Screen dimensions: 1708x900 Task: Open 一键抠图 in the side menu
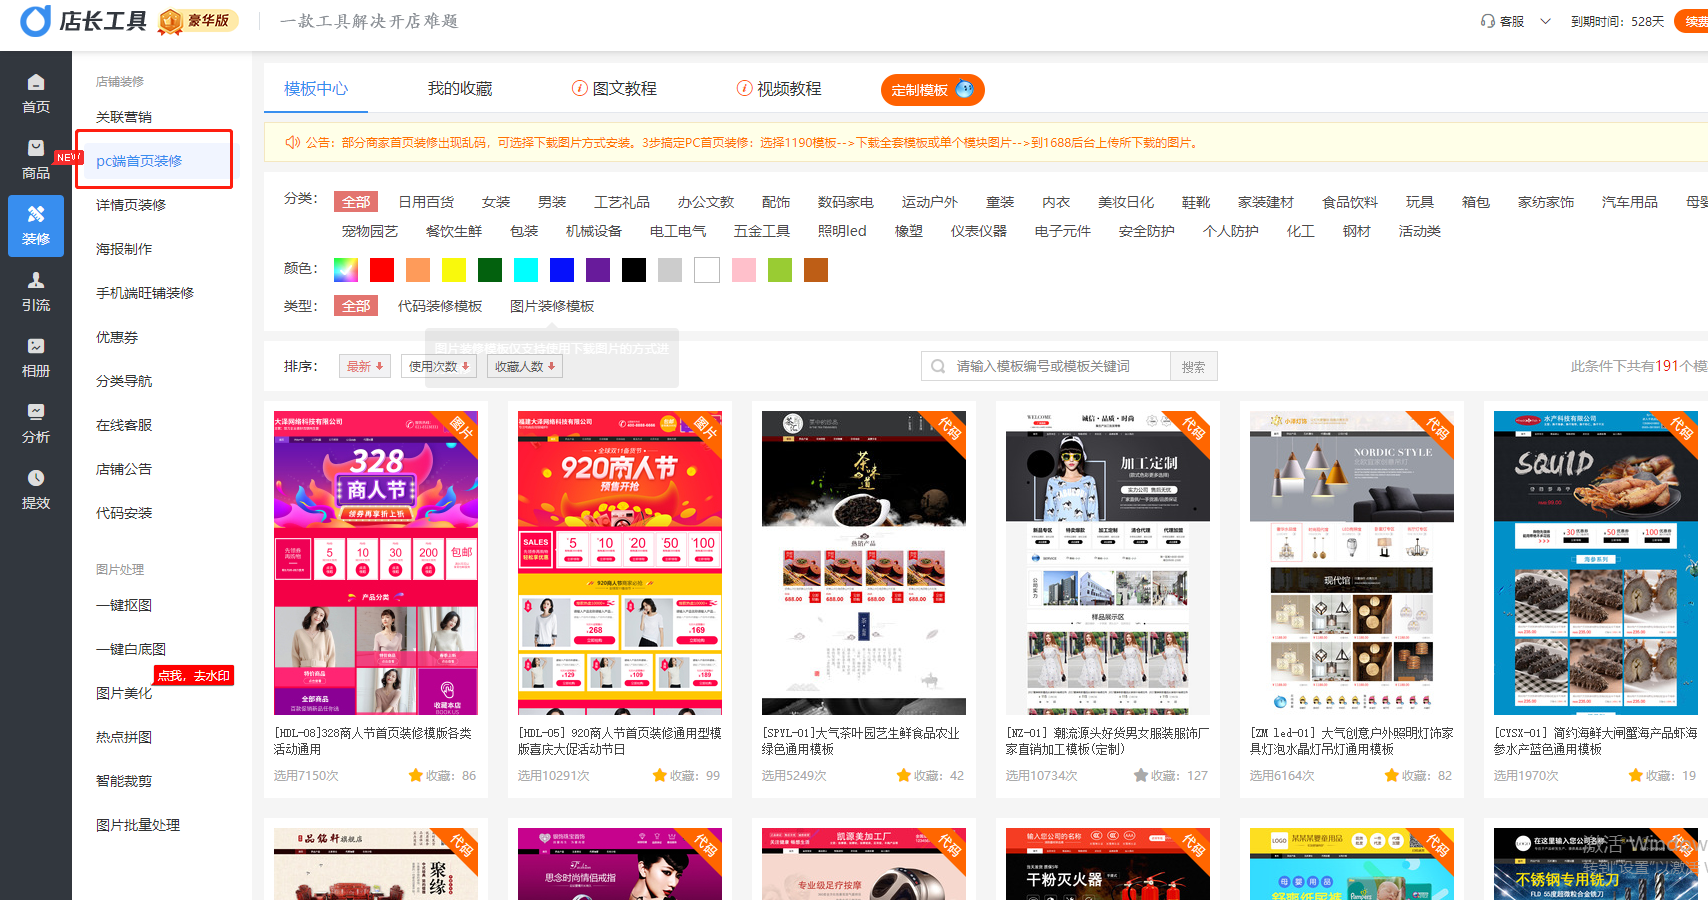(x=124, y=605)
